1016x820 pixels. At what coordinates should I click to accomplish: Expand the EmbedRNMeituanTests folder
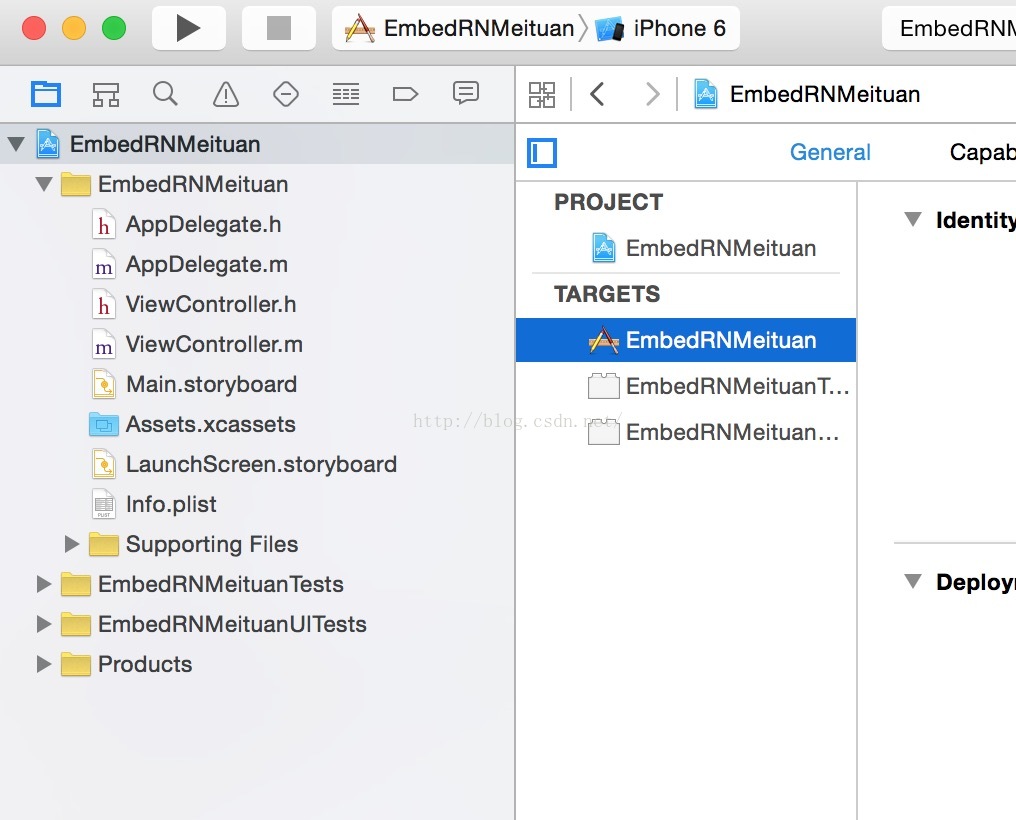click(43, 584)
